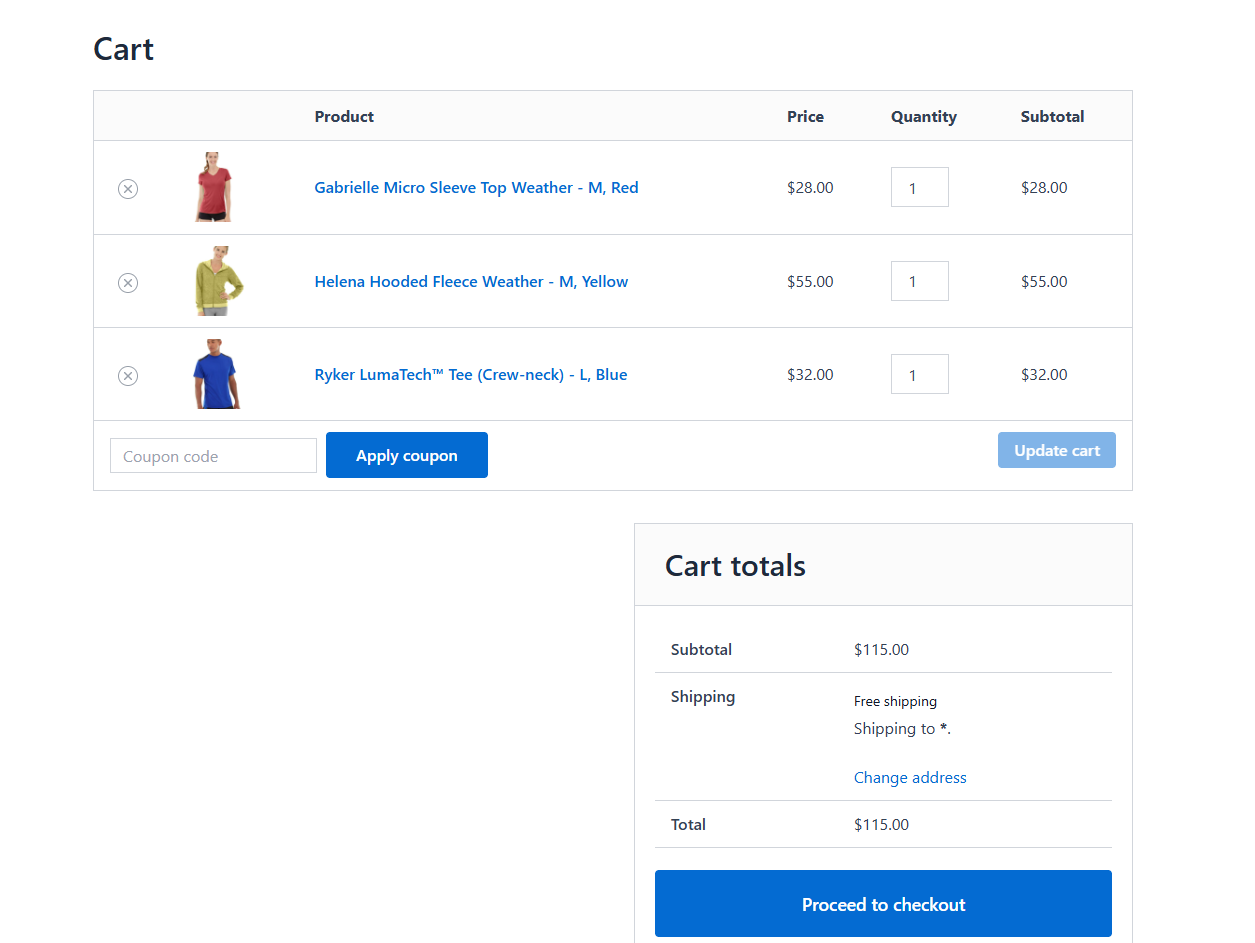
Task: Click the Subtotal column header
Action: [1052, 116]
